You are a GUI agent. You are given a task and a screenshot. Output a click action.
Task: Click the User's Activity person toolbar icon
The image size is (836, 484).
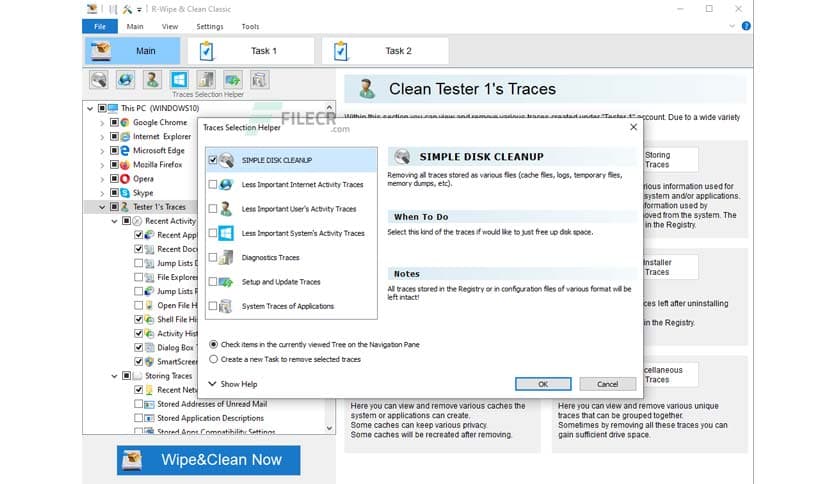point(152,79)
